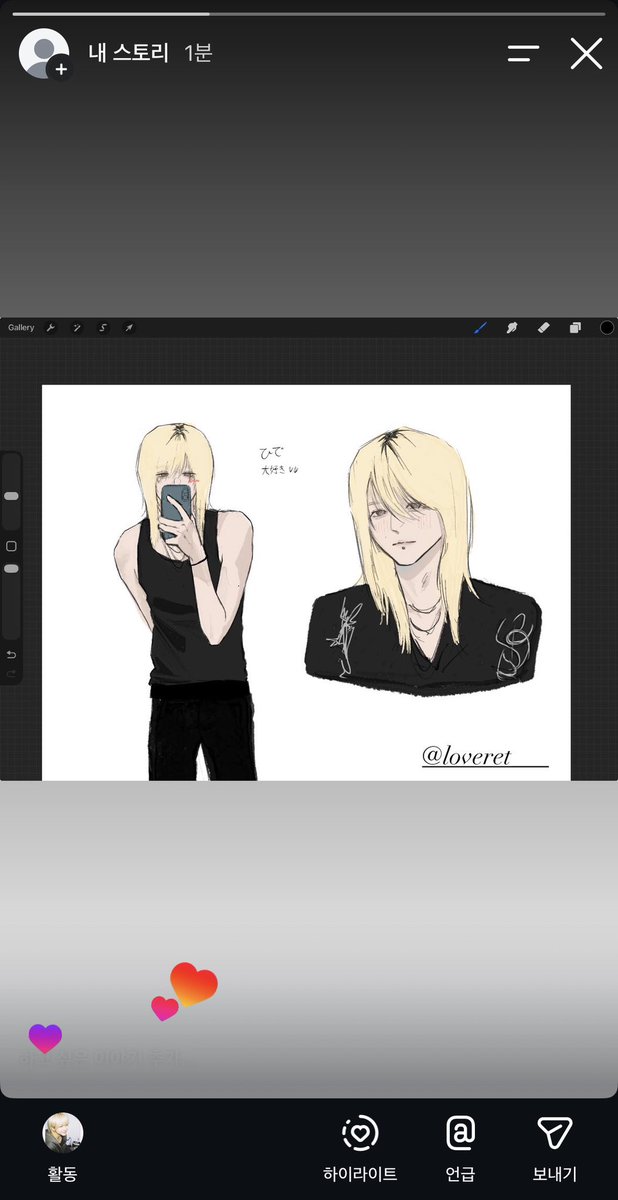Image resolution: width=618 pixels, height=1200 pixels.
Task: Select the blue Brush tool
Action: pos(479,327)
